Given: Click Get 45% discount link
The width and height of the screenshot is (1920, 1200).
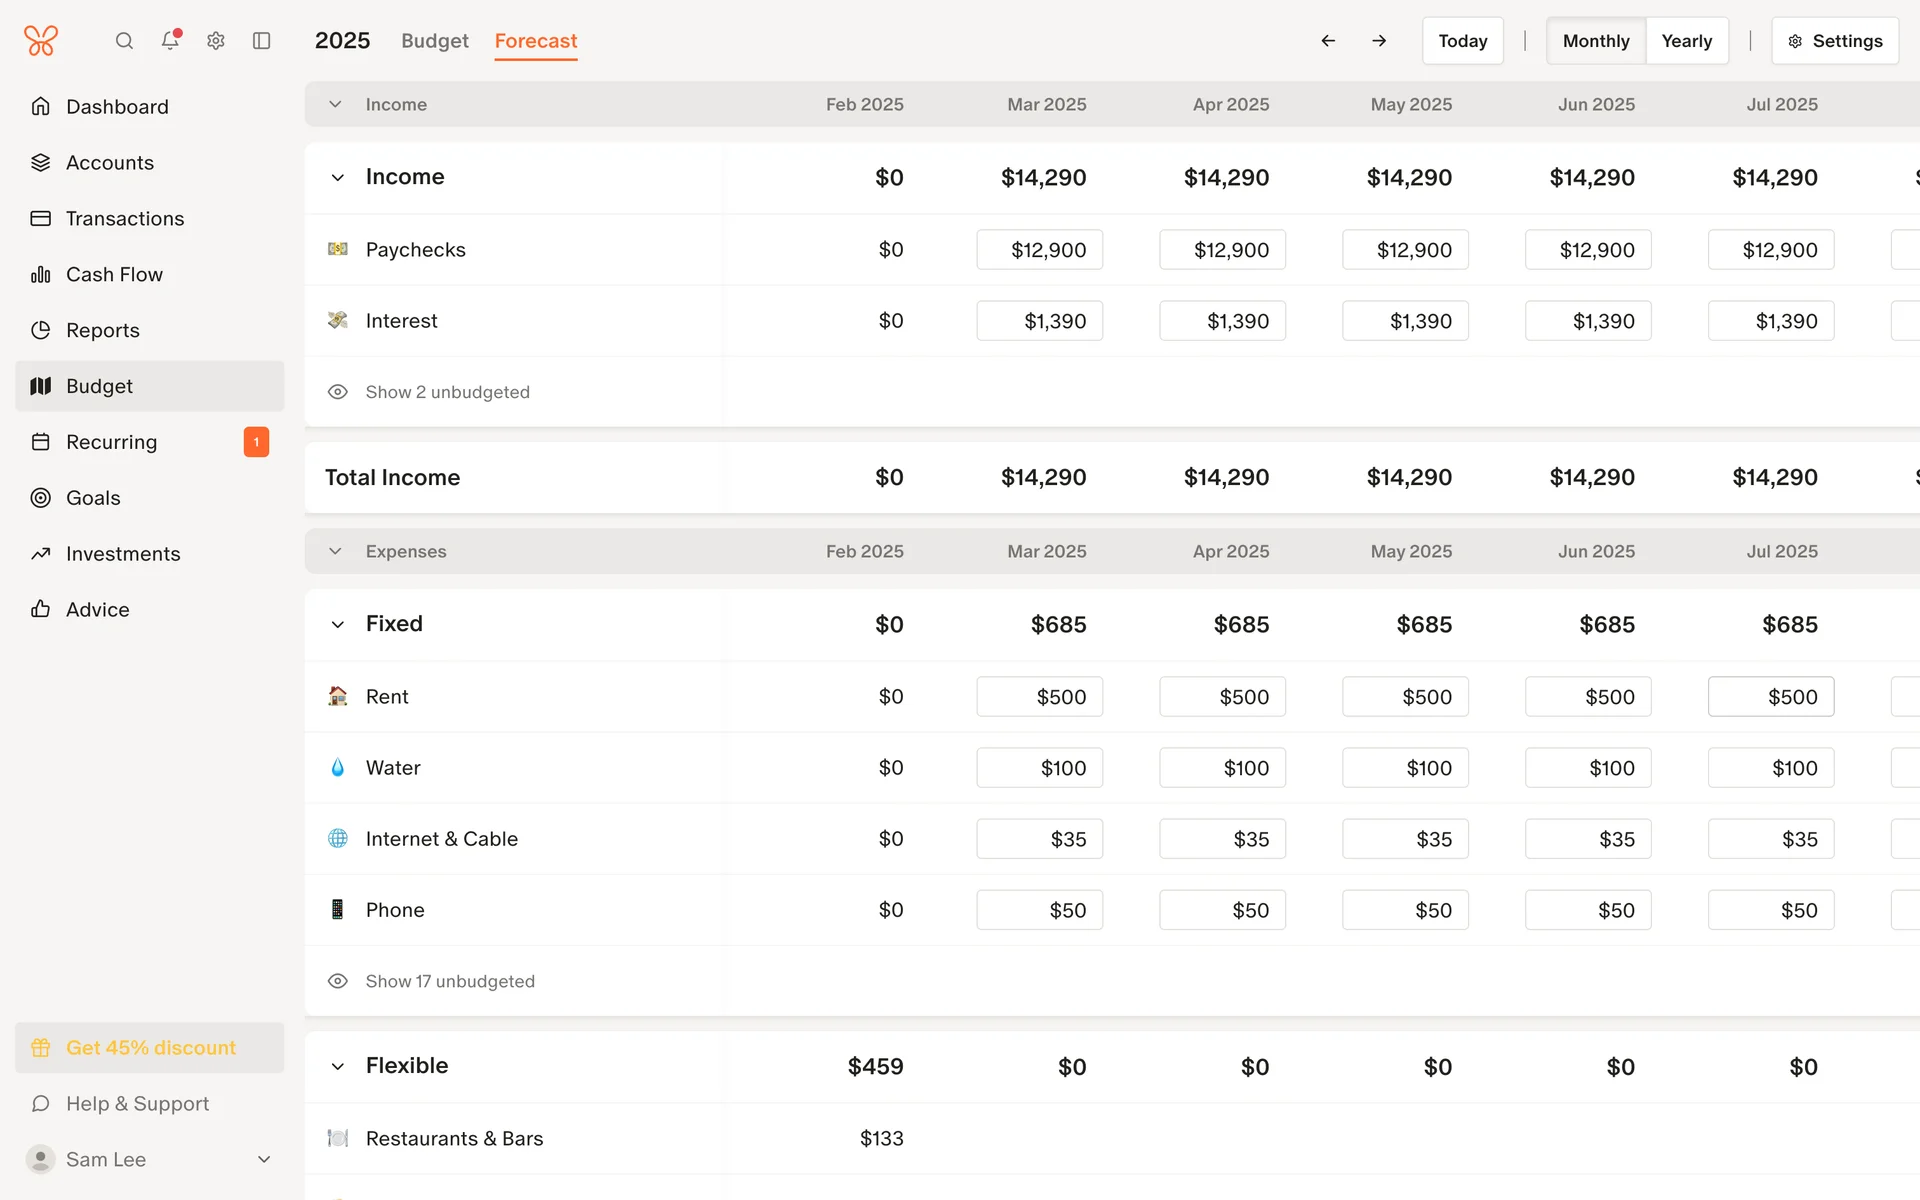Looking at the screenshot, I should [150, 1047].
